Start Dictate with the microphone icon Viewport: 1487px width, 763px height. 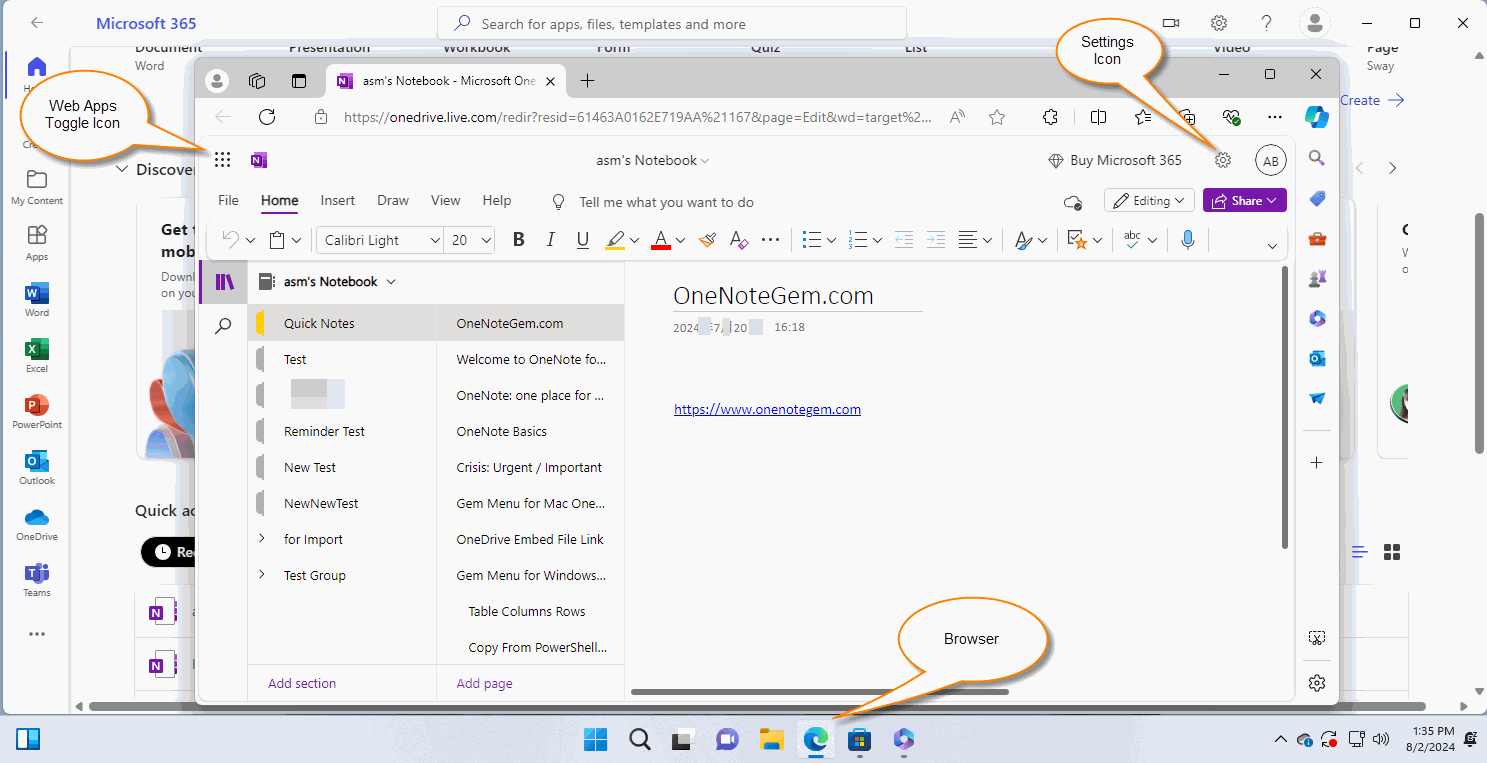(x=1188, y=240)
